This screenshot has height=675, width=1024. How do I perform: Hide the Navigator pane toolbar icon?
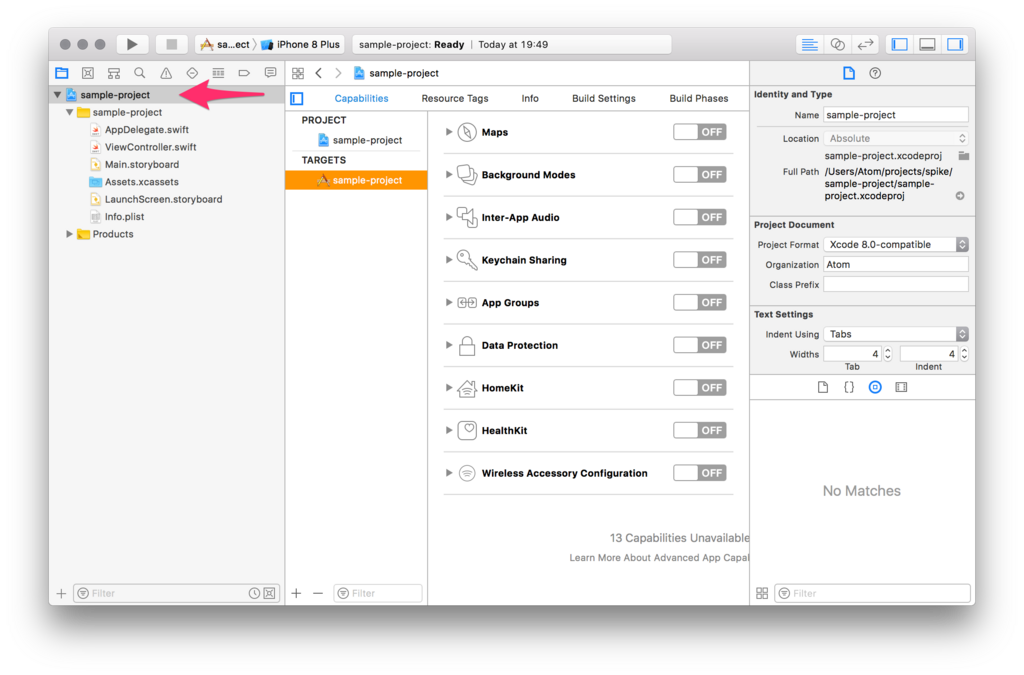pyautogui.click(x=900, y=44)
